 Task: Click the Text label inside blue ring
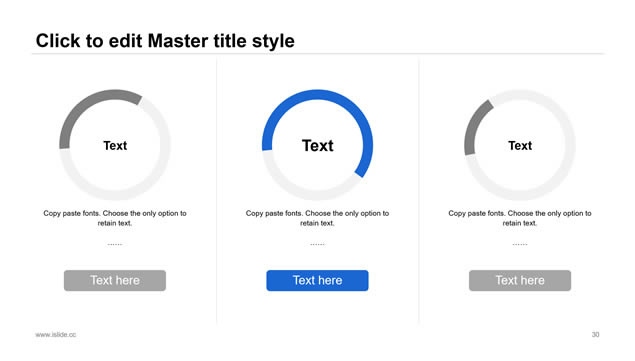[318, 145]
